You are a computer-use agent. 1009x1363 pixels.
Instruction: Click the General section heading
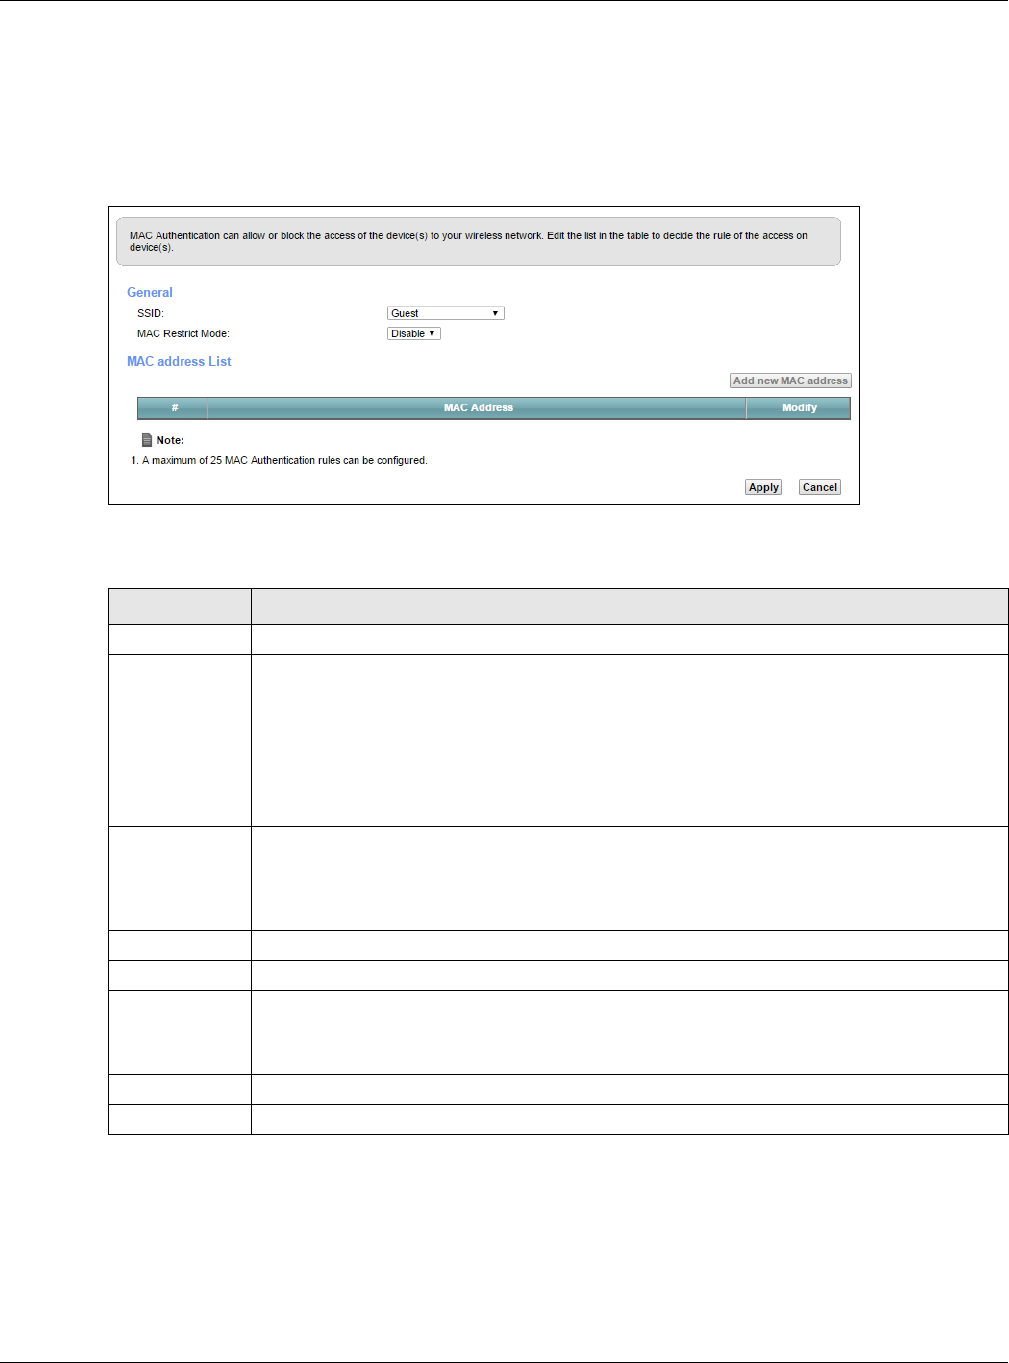(150, 293)
